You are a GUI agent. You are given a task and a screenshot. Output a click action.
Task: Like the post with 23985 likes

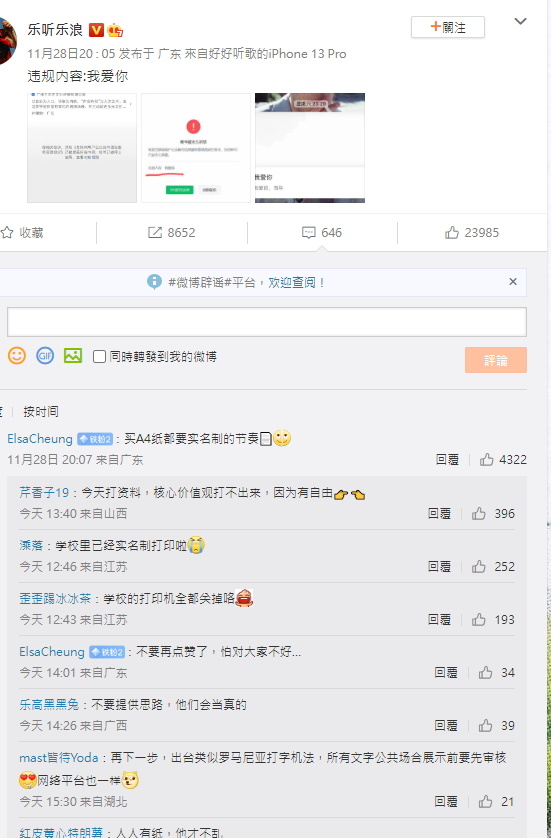(x=472, y=232)
